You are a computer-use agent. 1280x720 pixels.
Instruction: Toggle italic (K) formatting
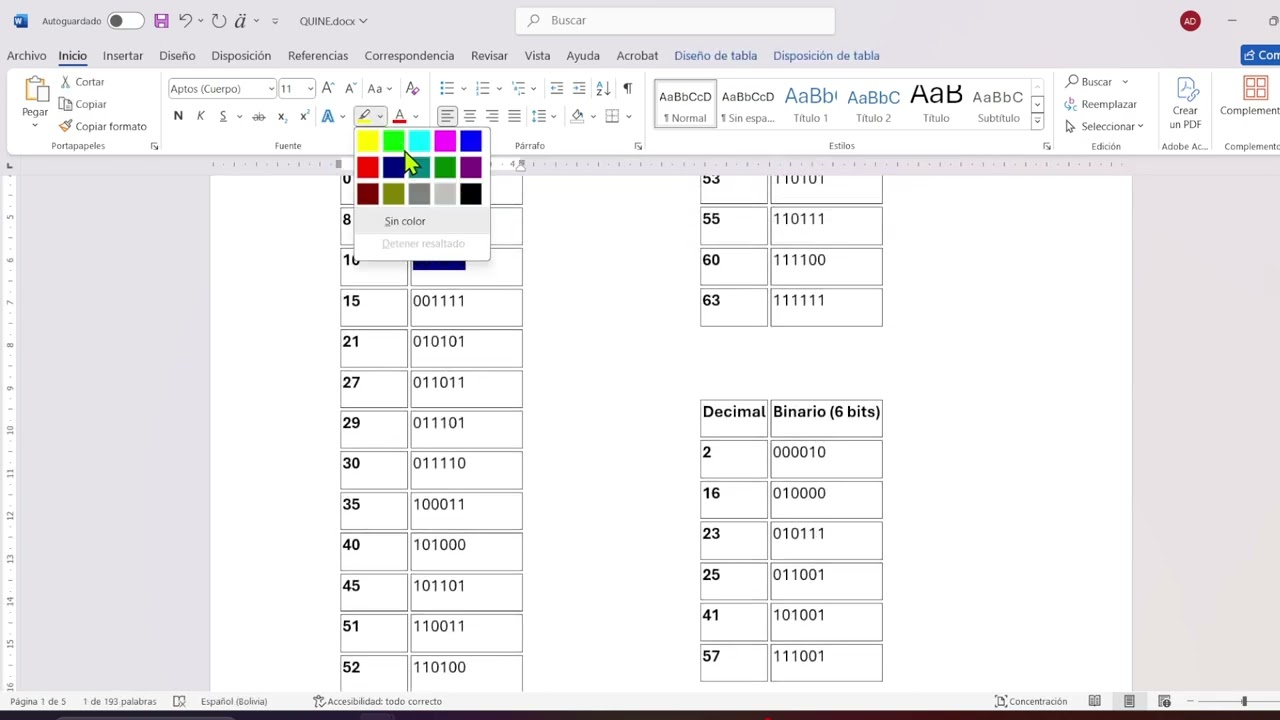click(x=200, y=117)
